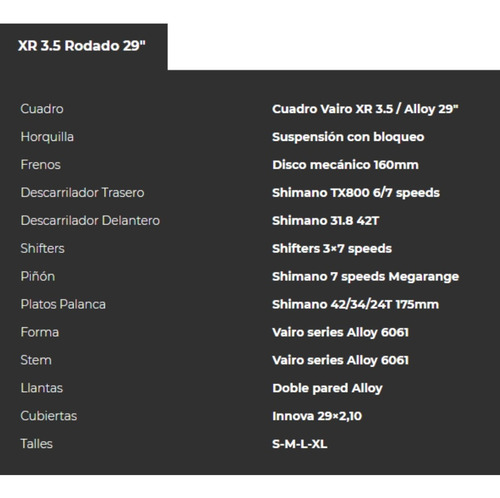Screen dimensions: 500x498
Task: Click the Cuadro spec label
Action: point(42,109)
